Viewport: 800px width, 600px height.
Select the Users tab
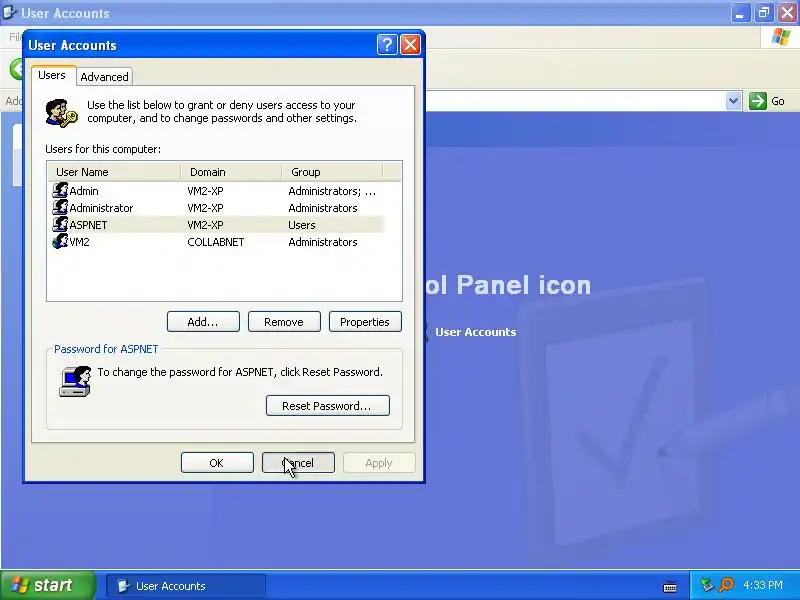point(52,76)
